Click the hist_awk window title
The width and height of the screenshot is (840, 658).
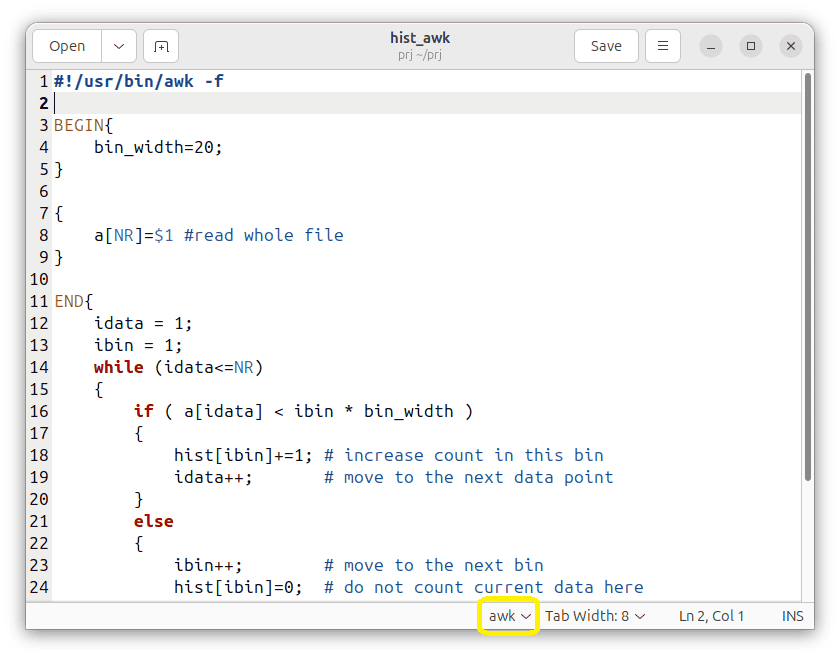pyautogui.click(x=419, y=39)
